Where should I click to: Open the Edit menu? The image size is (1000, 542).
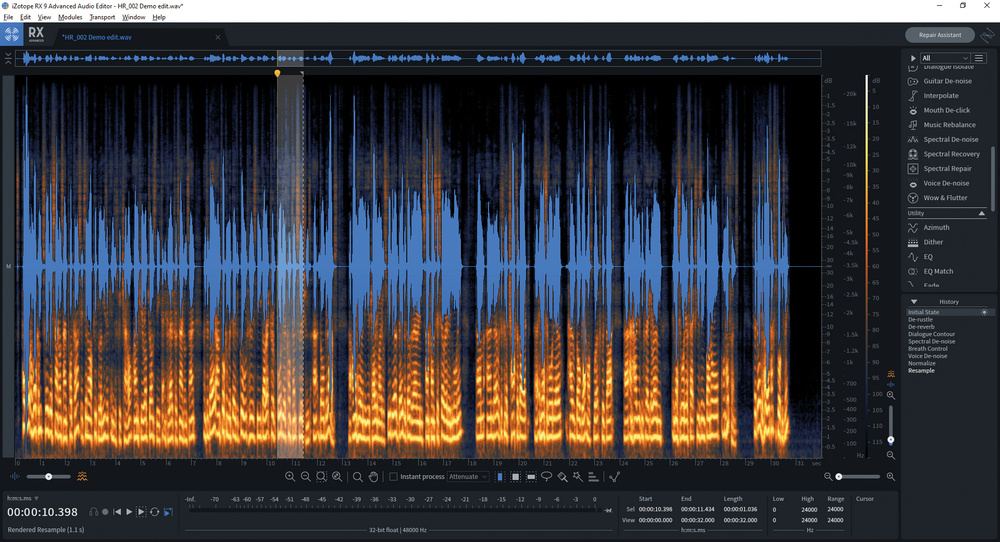click(x=26, y=17)
